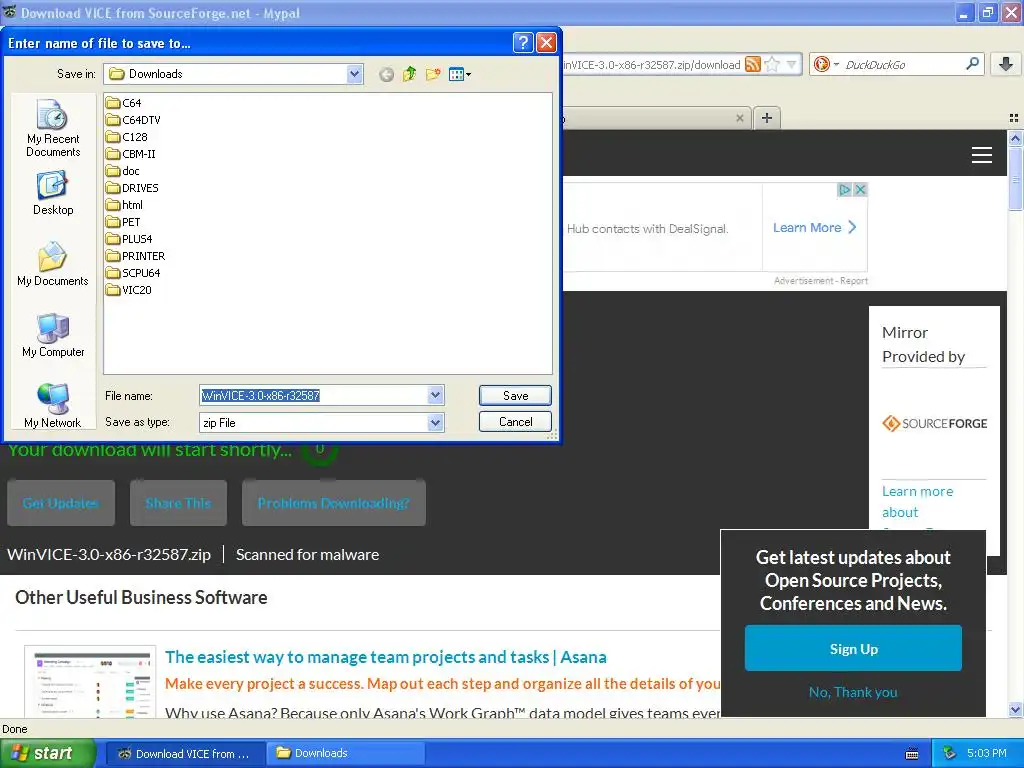This screenshot has width=1024, height=768.
Task: Open the address bar history dropdown arrow
Action: pos(792,64)
